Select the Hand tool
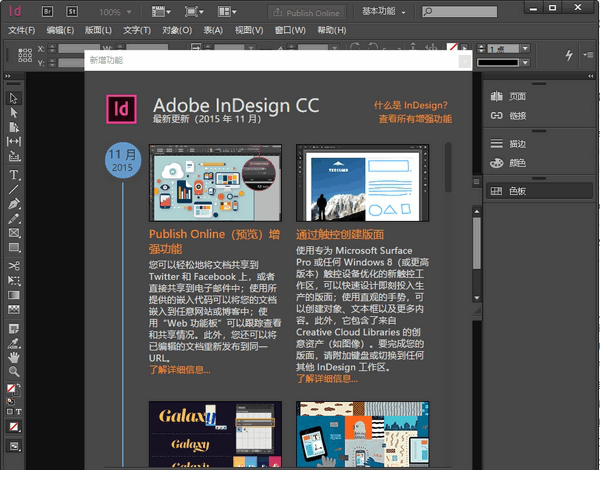 tap(14, 357)
